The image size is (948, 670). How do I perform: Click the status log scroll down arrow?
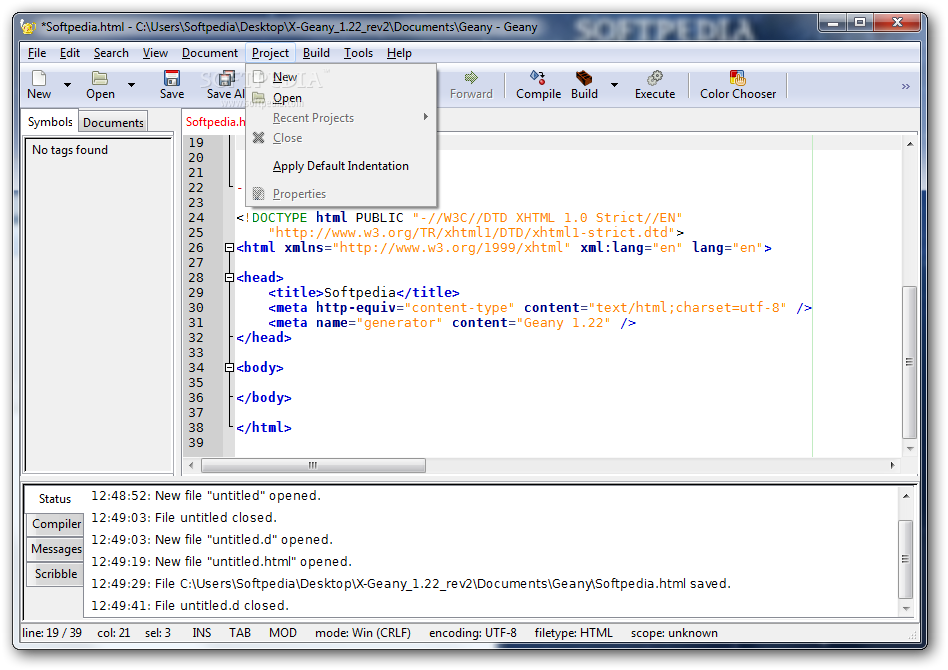coord(906,608)
